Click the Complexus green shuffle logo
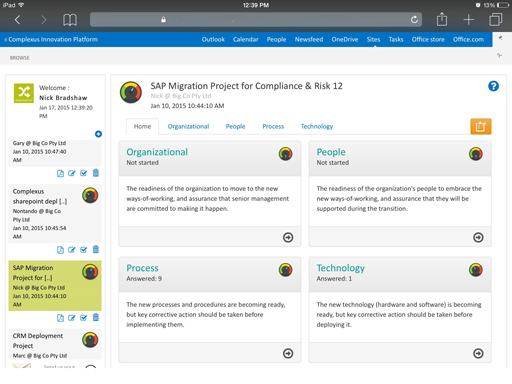 click(x=24, y=93)
